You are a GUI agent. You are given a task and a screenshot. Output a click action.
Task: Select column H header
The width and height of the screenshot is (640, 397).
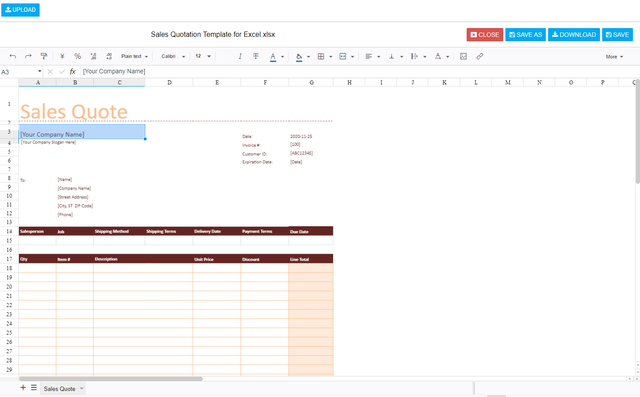click(349, 82)
